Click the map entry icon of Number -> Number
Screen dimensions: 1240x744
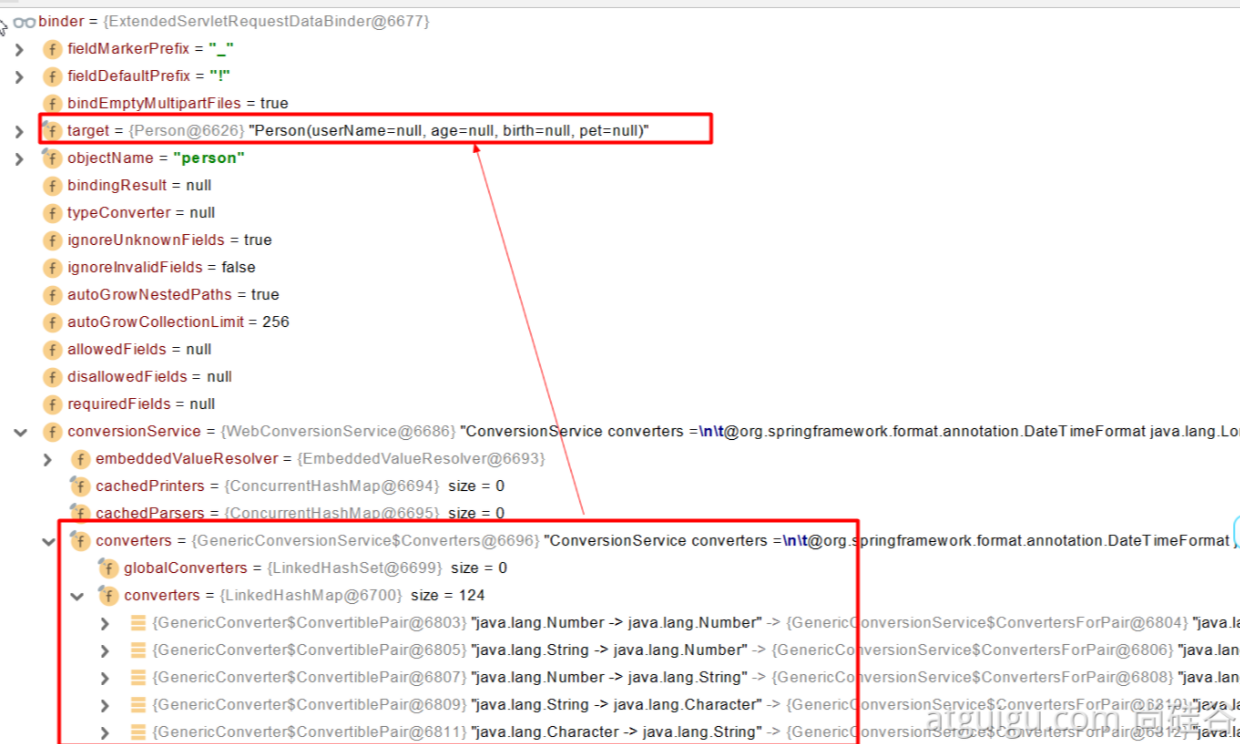[139, 623]
